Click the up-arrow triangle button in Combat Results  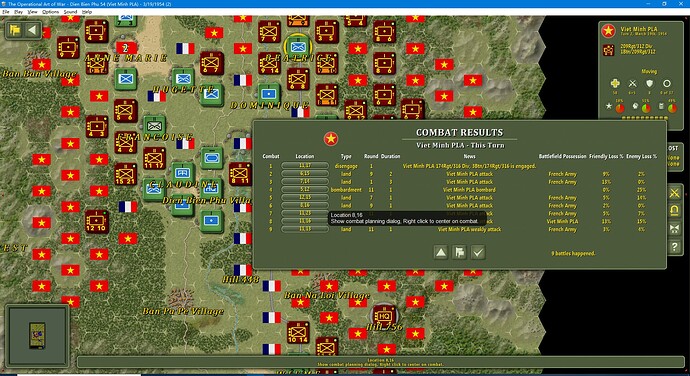click(440, 252)
